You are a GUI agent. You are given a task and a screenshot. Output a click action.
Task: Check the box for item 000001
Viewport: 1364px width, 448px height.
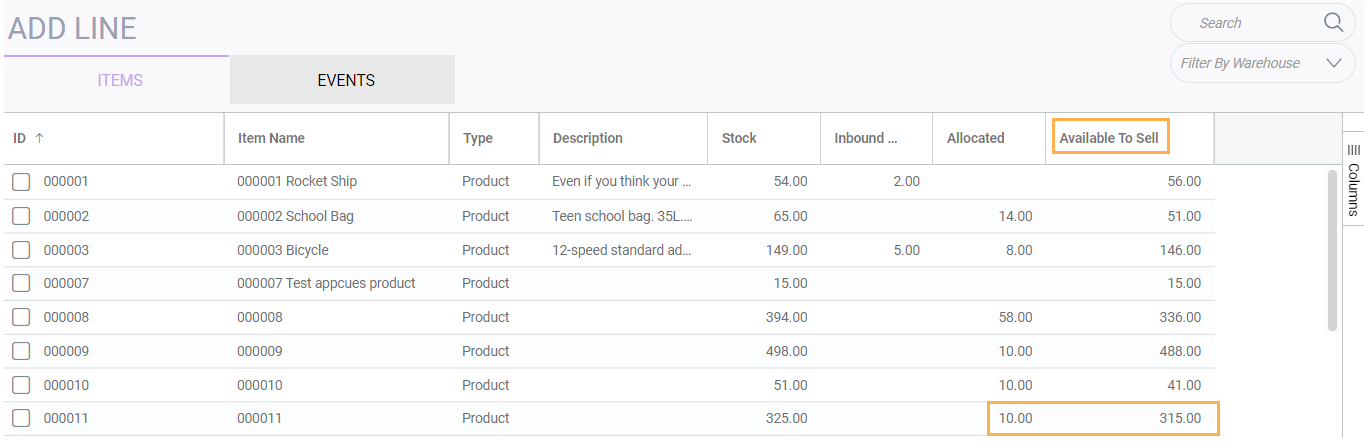[x=21, y=182]
